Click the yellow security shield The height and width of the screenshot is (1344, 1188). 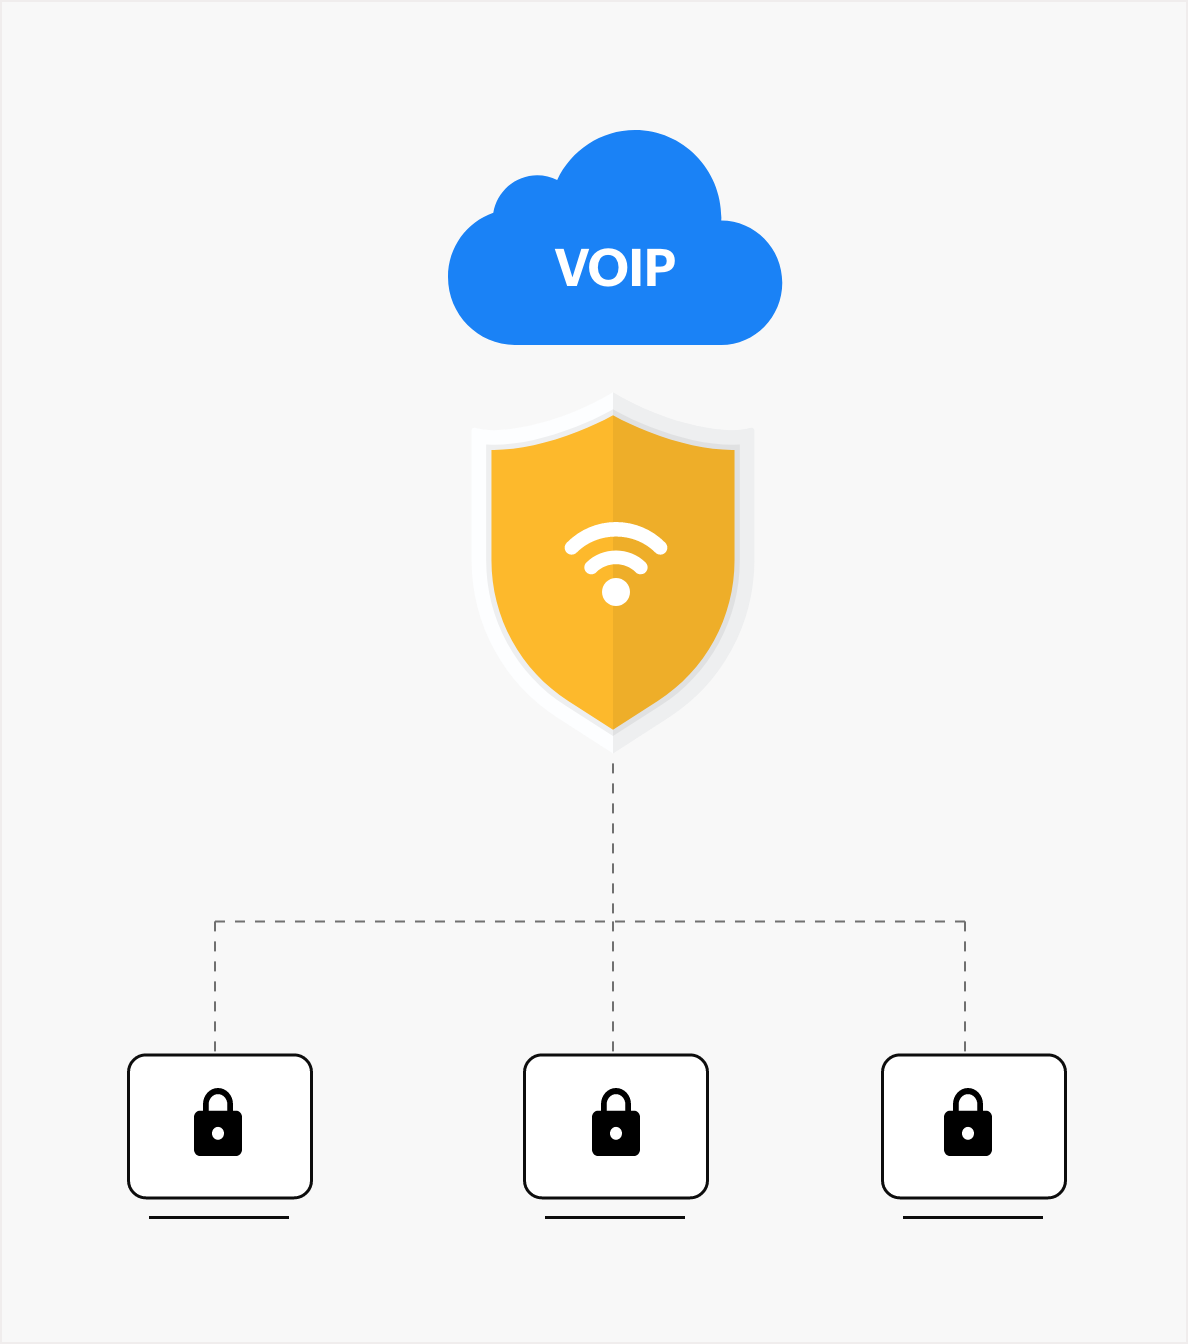(x=613, y=572)
